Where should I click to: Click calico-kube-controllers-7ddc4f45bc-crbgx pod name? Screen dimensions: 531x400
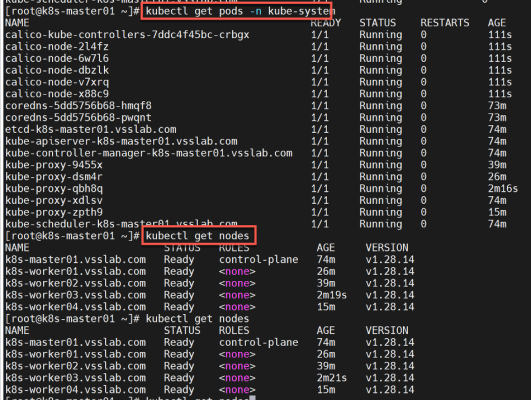point(127,35)
